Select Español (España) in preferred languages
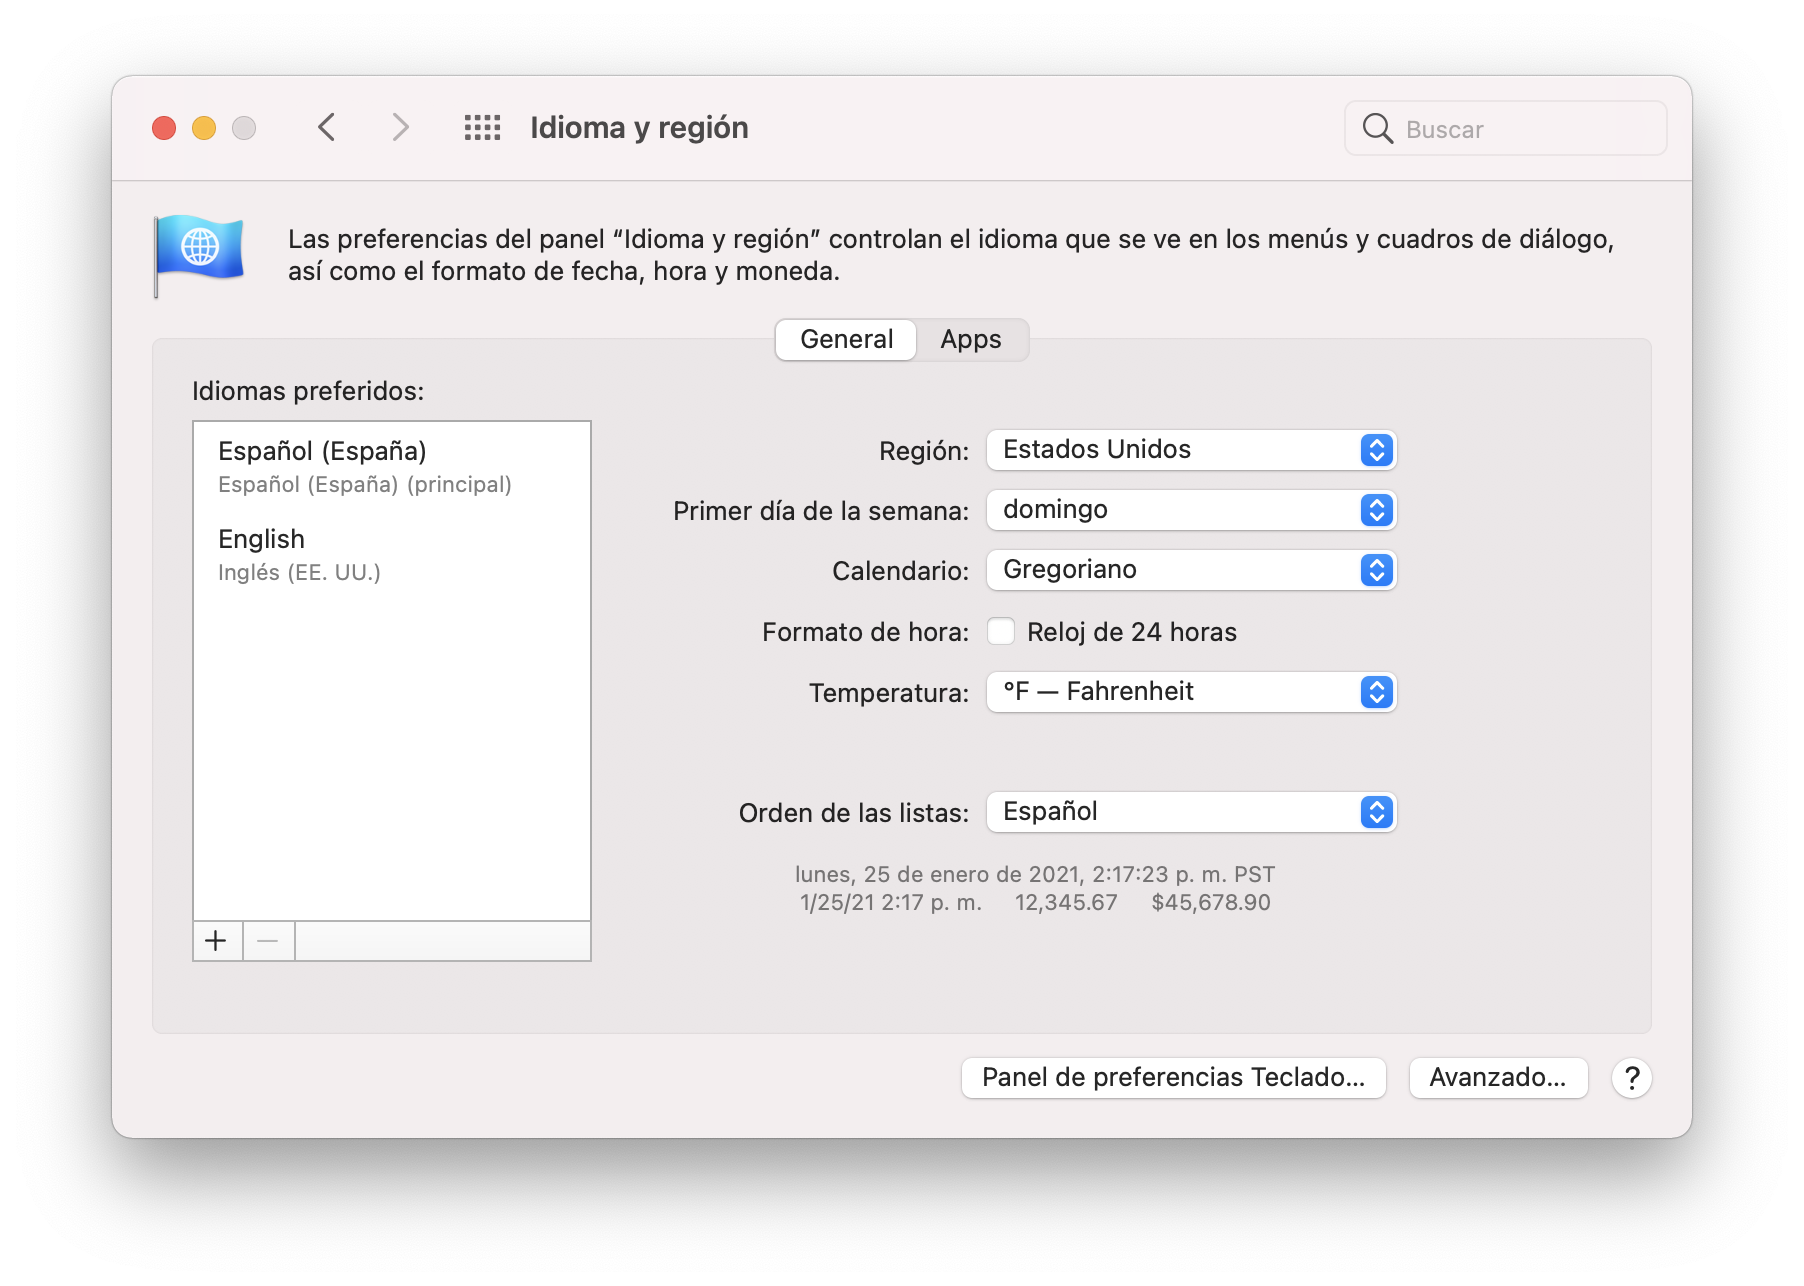The image size is (1804, 1286). 392,466
